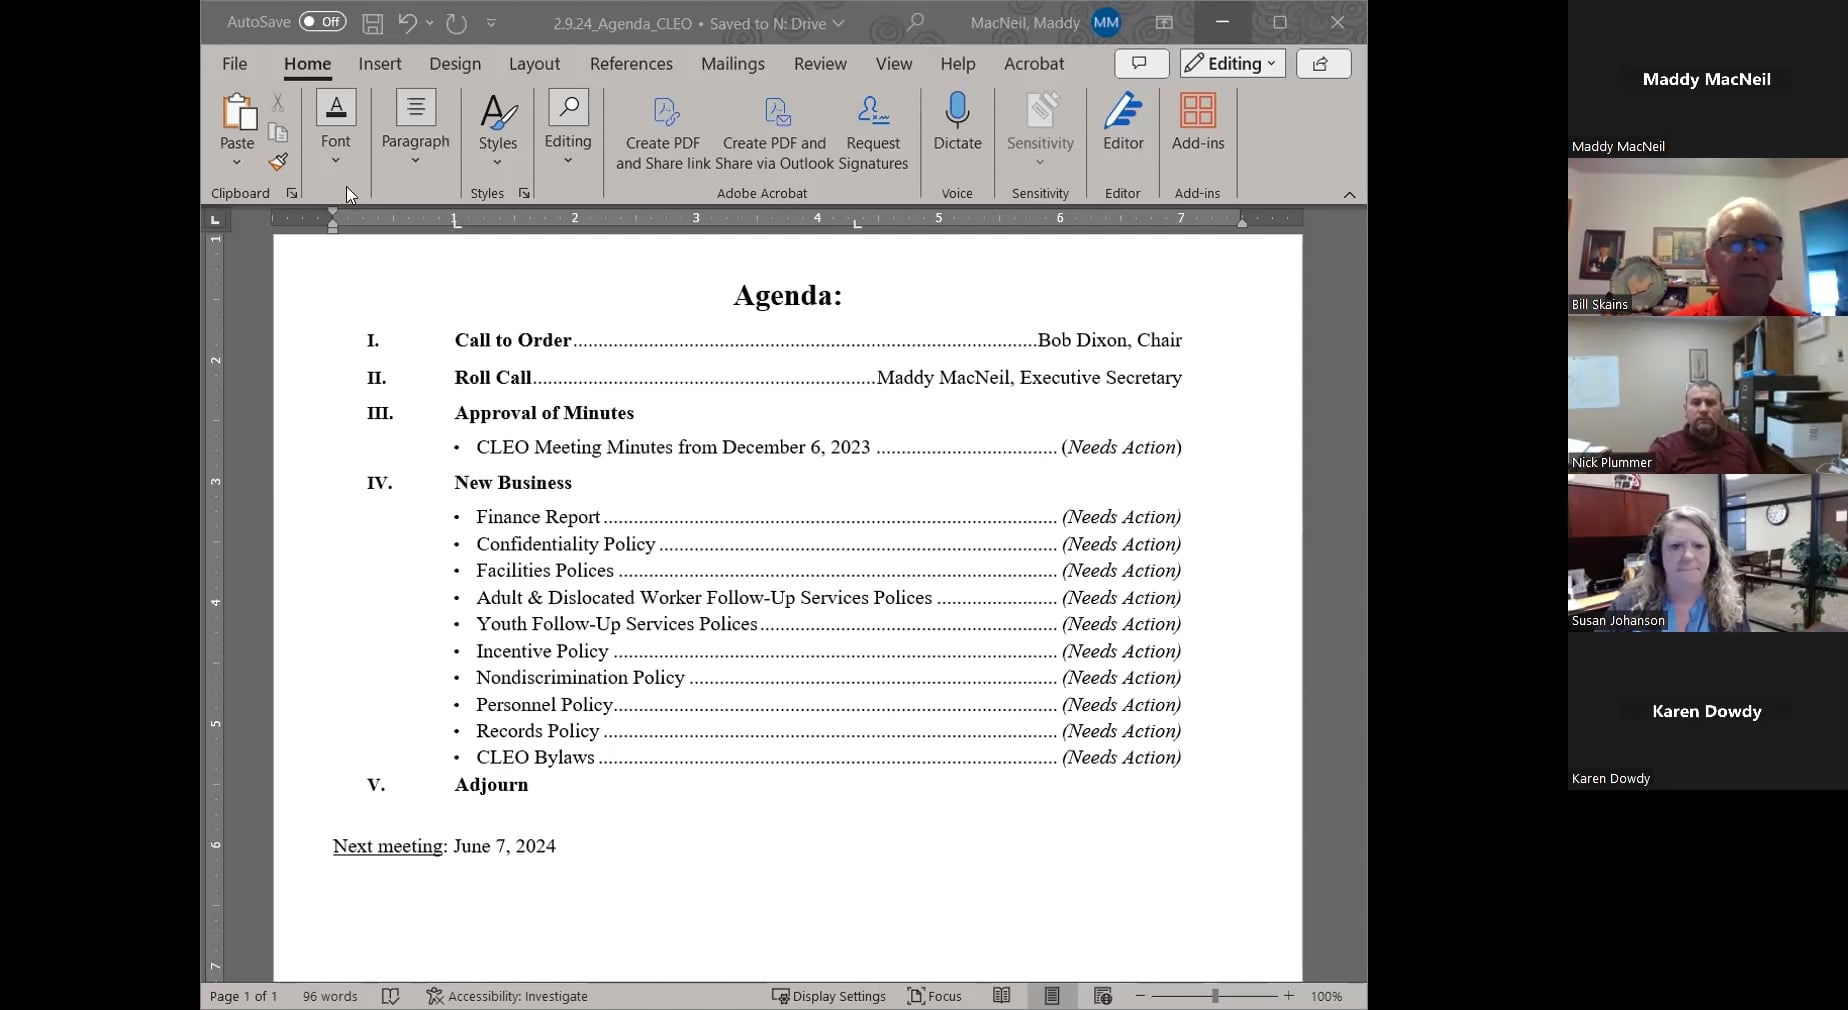Image resolution: width=1848 pixels, height=1010 pixels.
Task: Create PDF and Share link
Action: [x=661, y=125]
